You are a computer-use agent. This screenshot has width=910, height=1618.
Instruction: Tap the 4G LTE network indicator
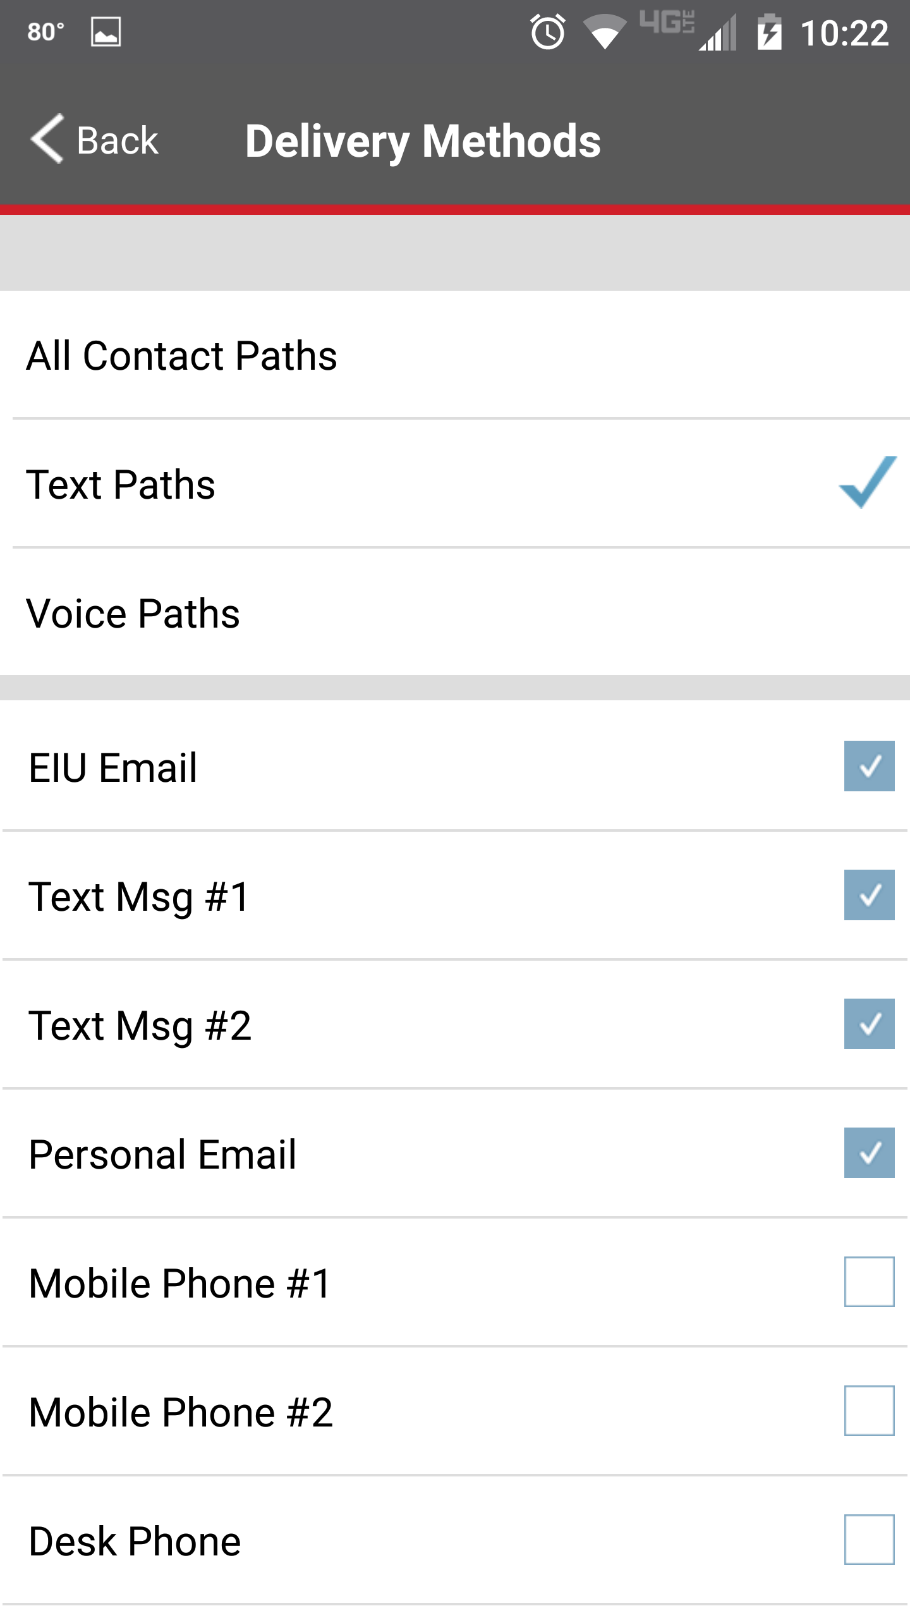pos(666,23)
